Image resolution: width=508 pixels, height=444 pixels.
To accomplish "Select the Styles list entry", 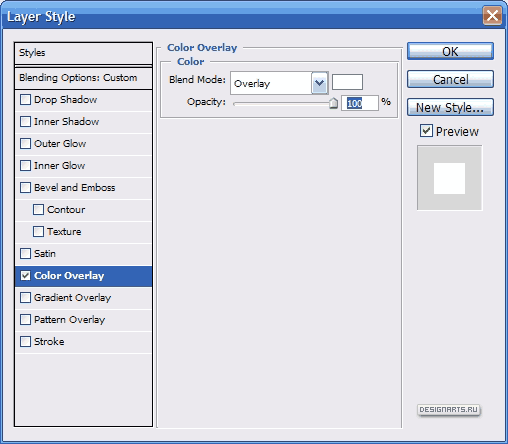I will pos(83,53).
